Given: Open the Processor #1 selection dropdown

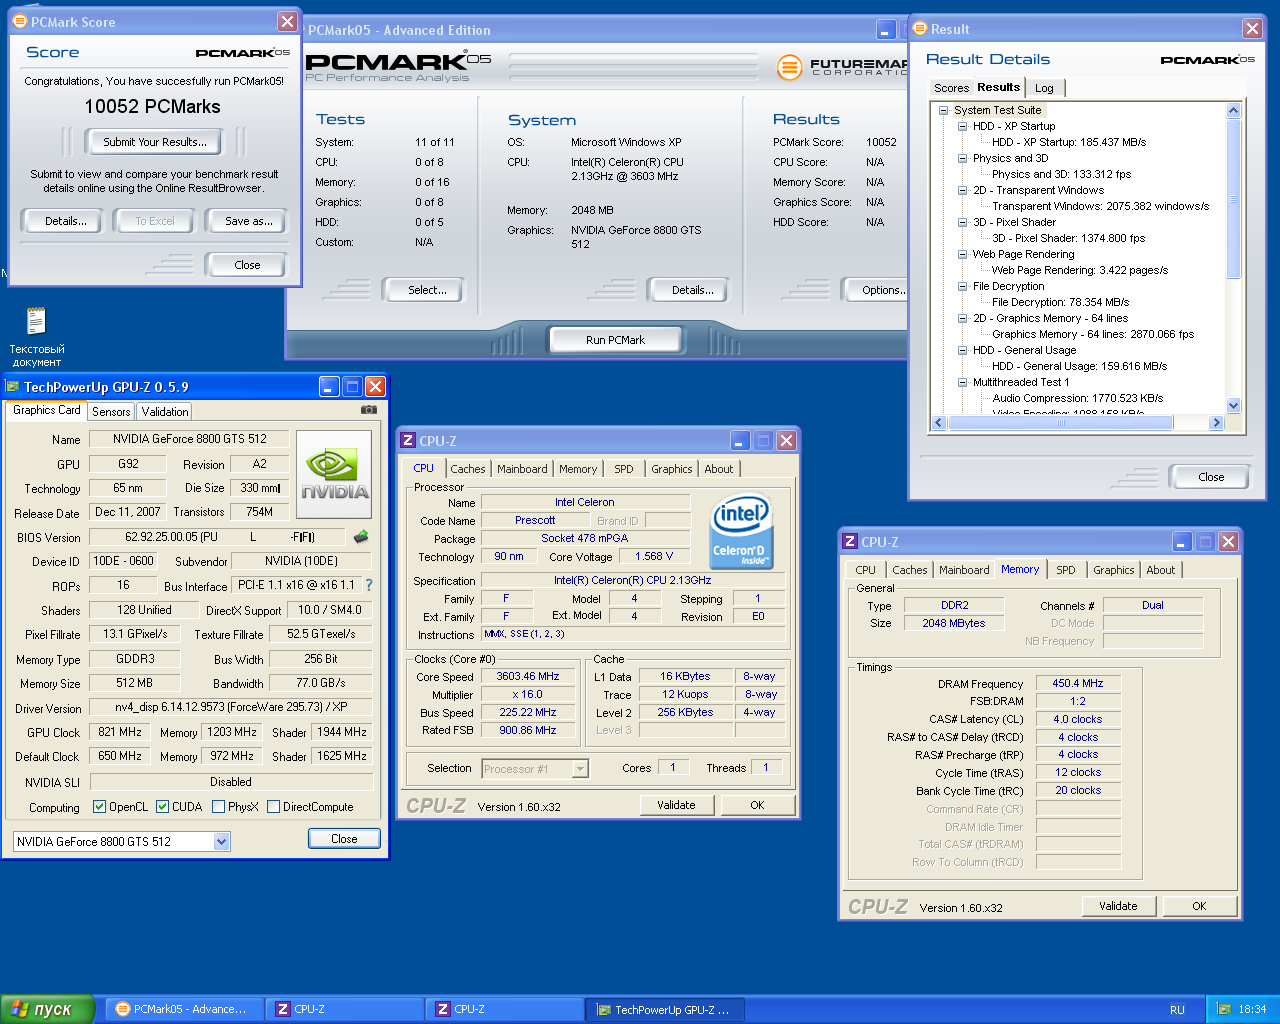Looking at the screenshot, I should (580, 769).
